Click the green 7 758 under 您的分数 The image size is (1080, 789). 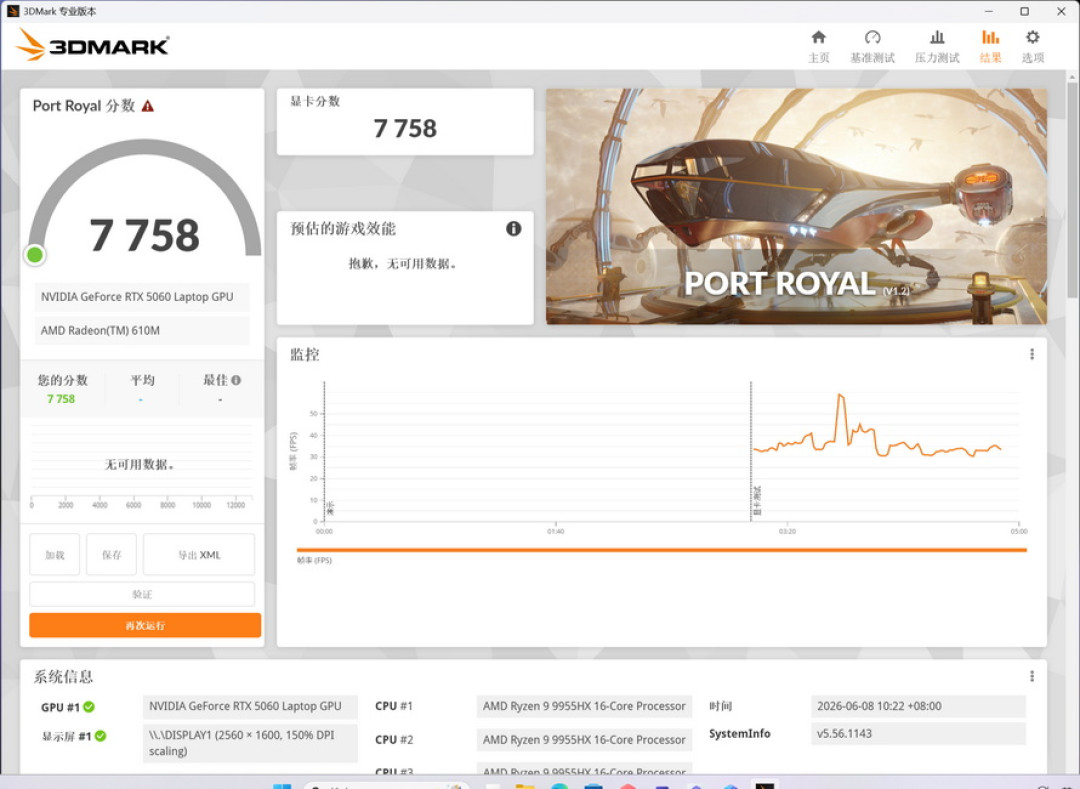point(61,399)
